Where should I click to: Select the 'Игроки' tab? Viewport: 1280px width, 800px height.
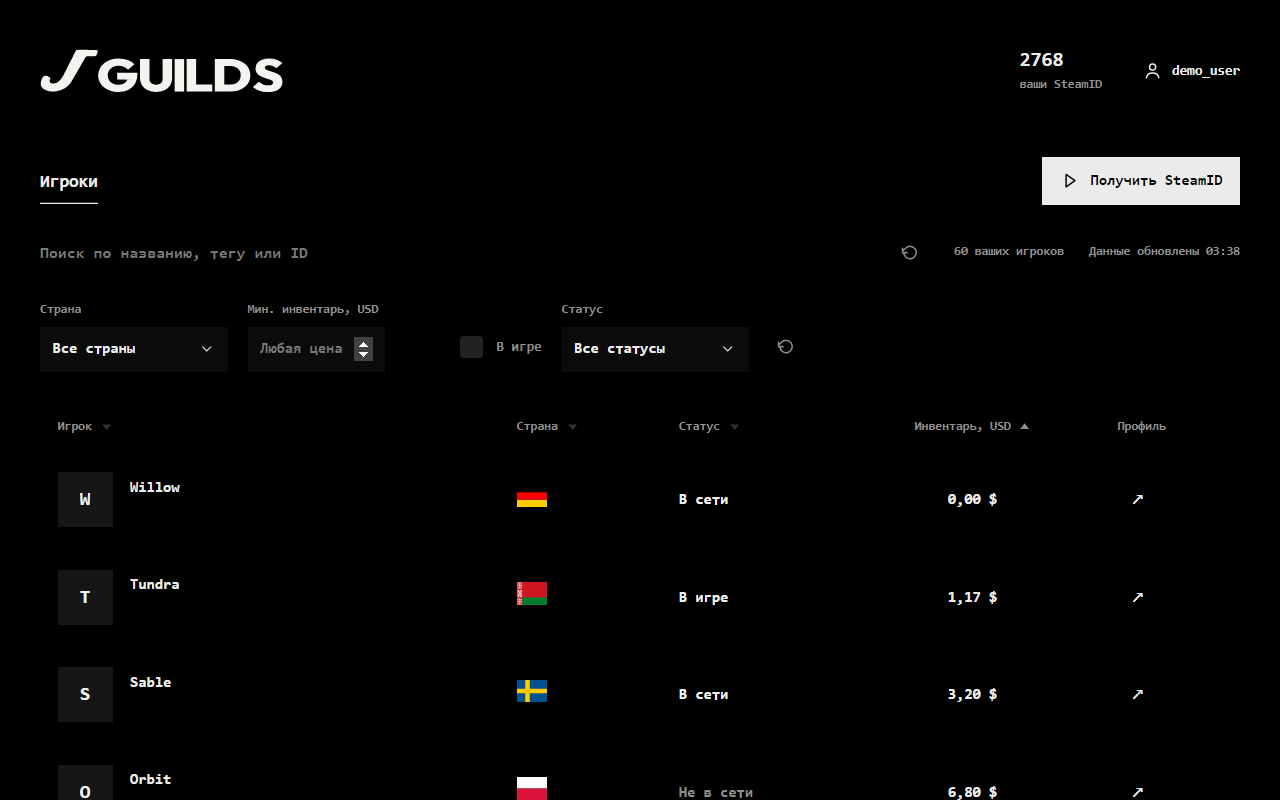click(69, 182)
